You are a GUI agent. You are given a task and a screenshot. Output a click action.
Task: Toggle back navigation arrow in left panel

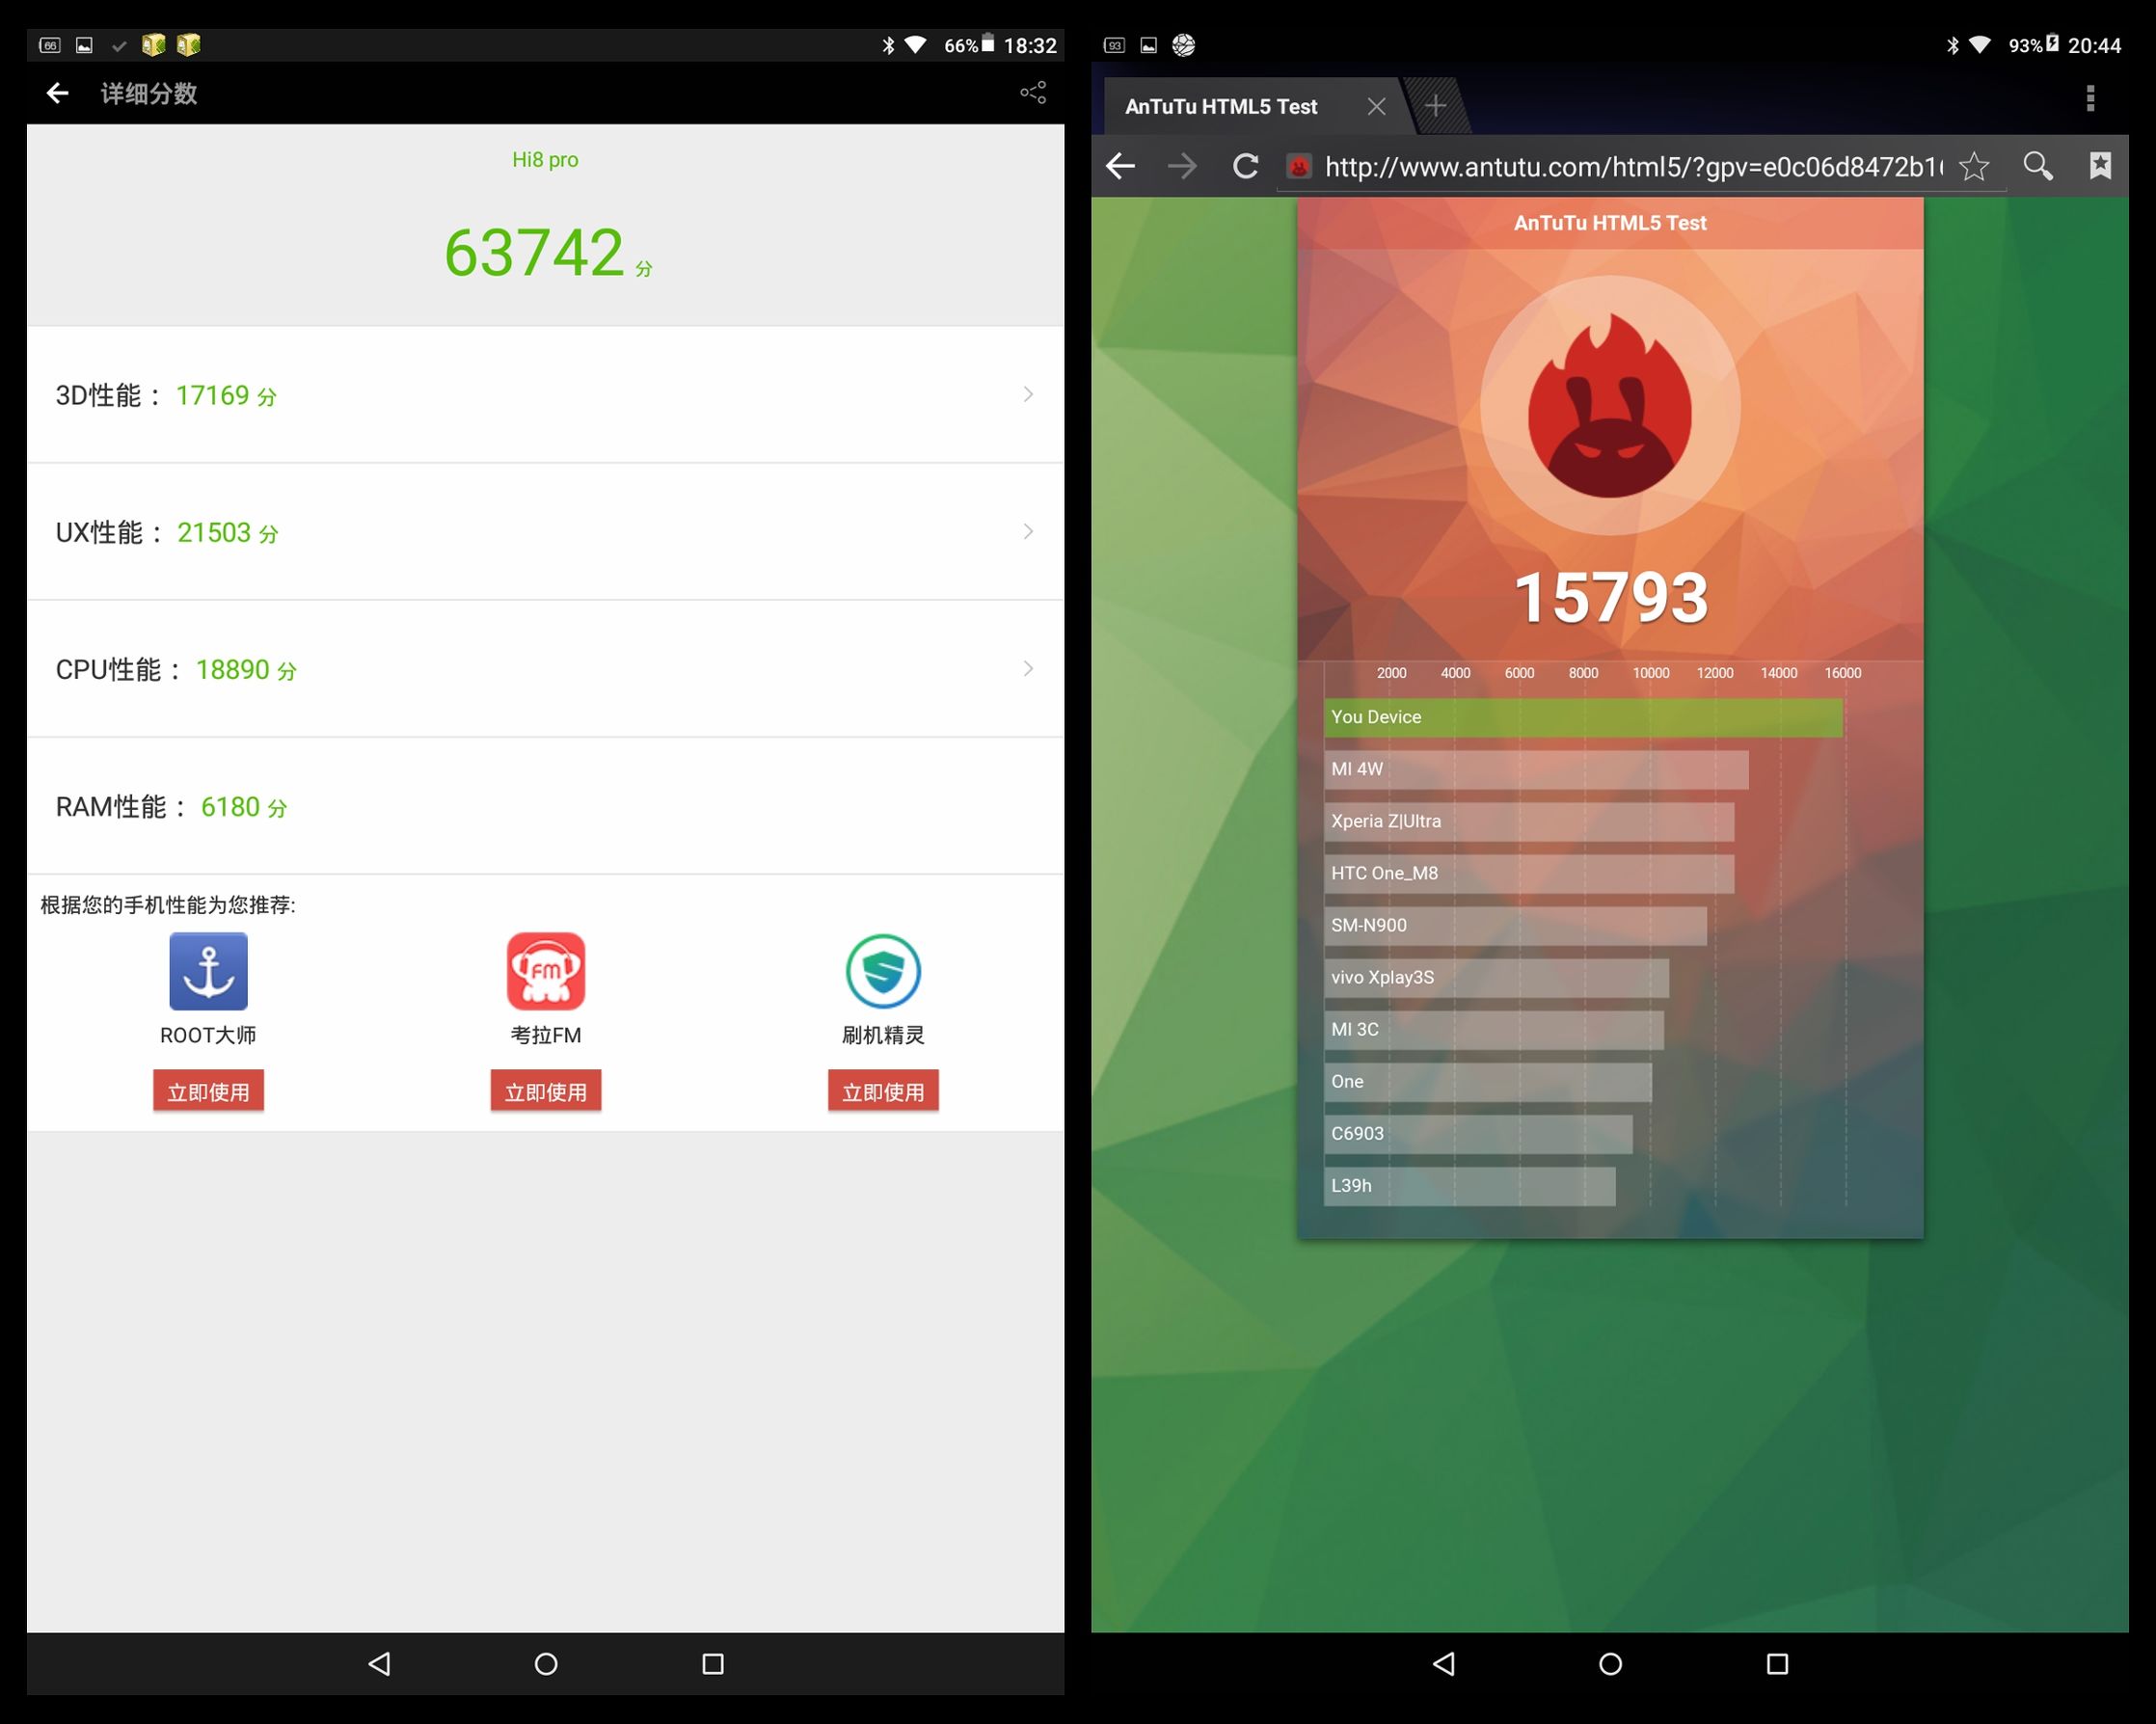click(53, 92)
